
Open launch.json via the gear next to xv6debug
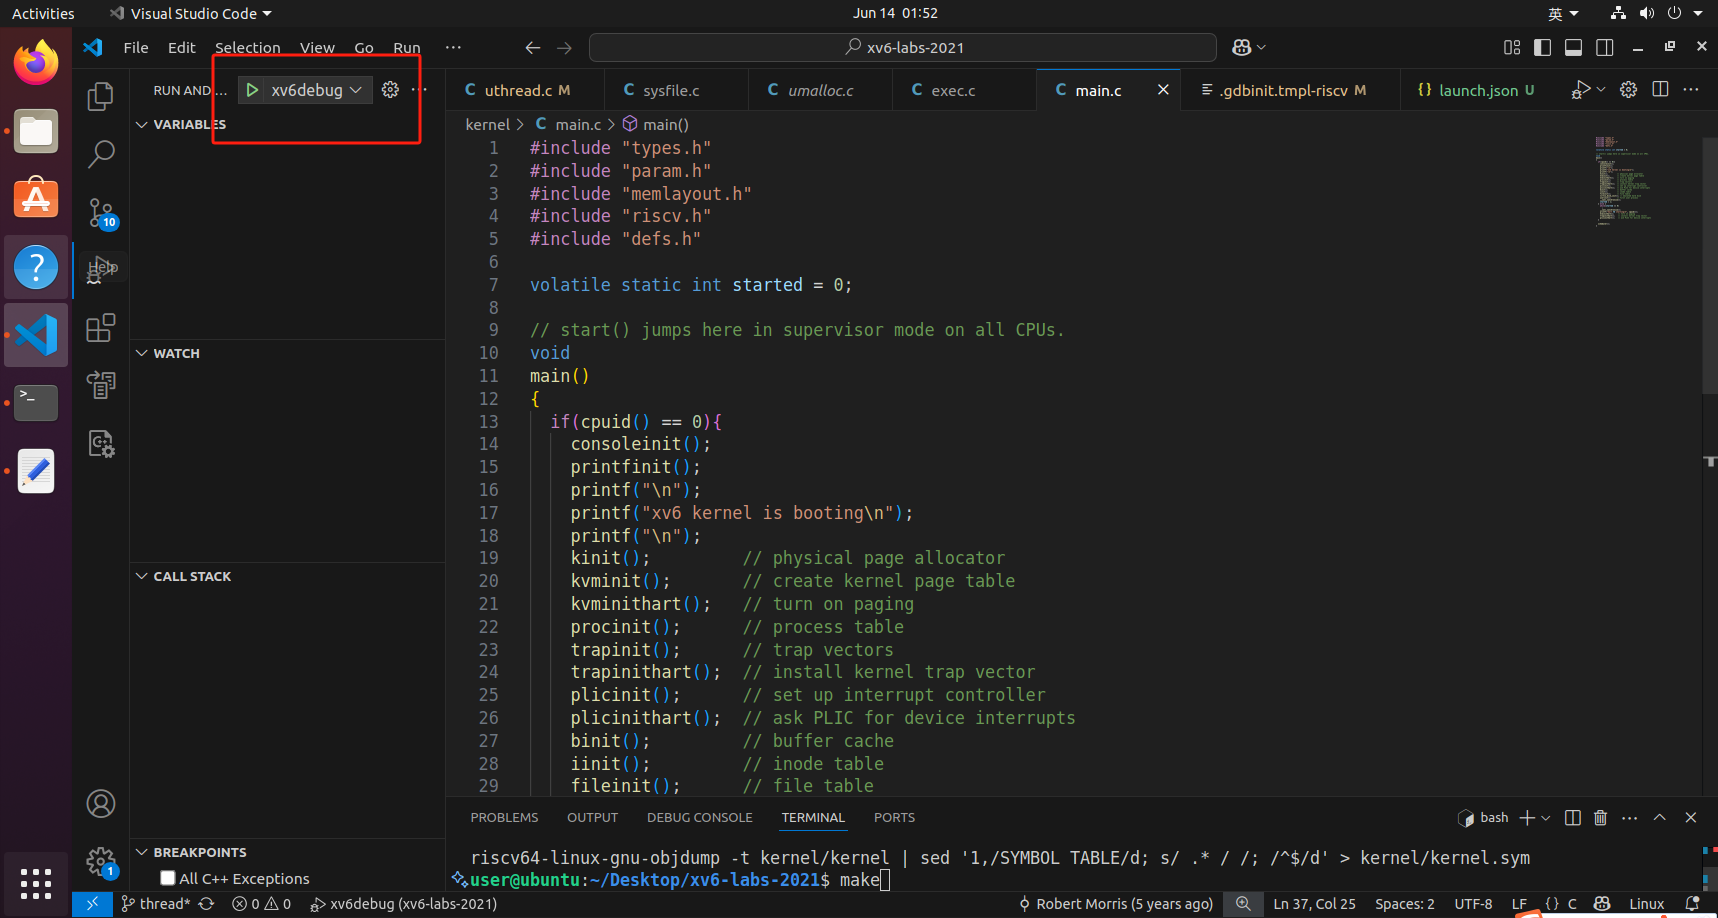390,89
